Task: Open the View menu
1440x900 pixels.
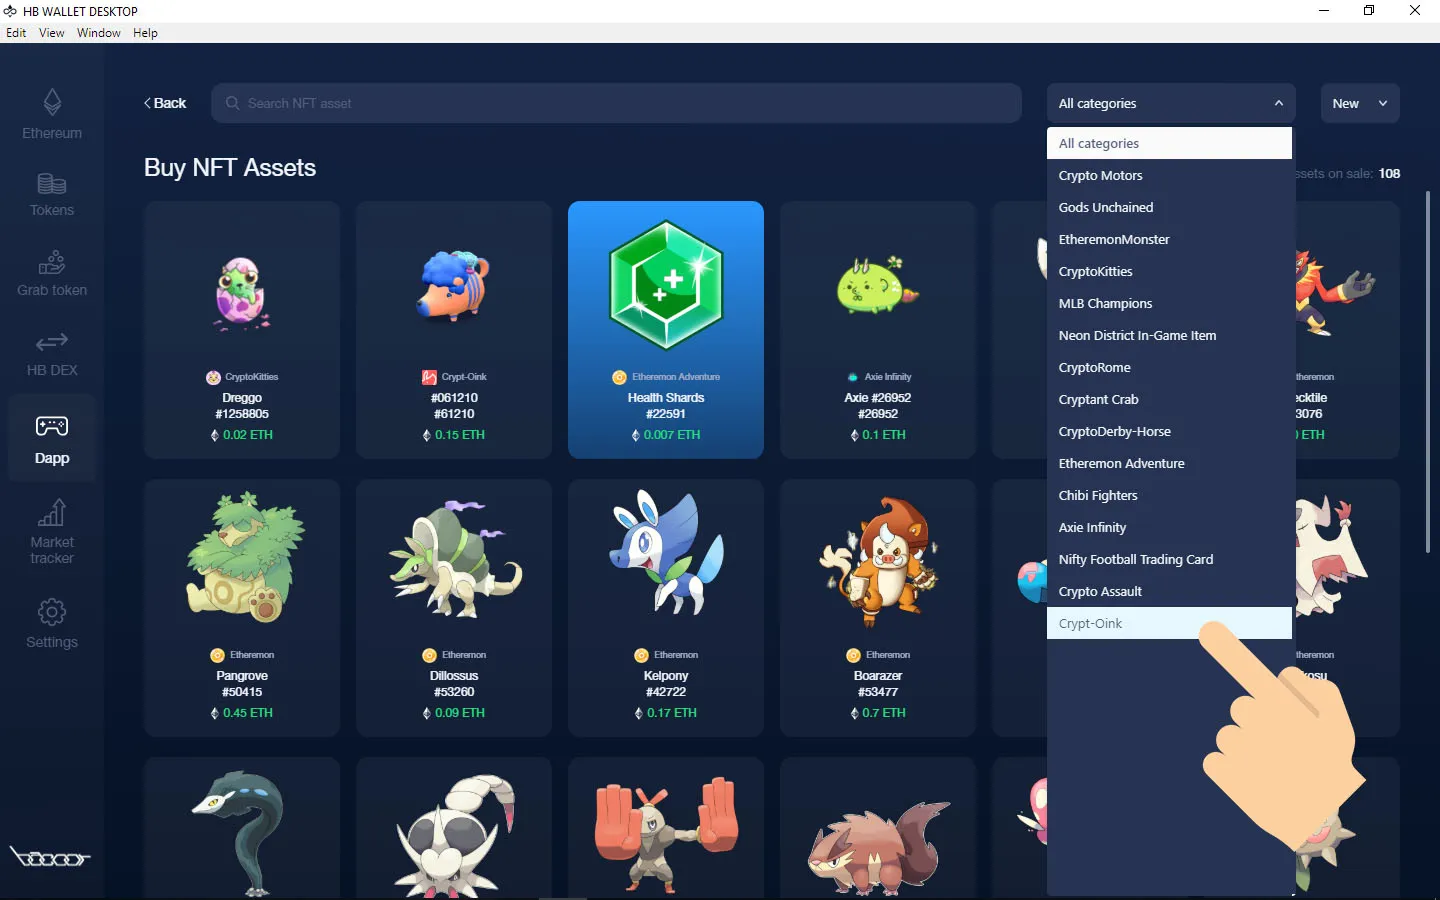Action: (51, 33)
